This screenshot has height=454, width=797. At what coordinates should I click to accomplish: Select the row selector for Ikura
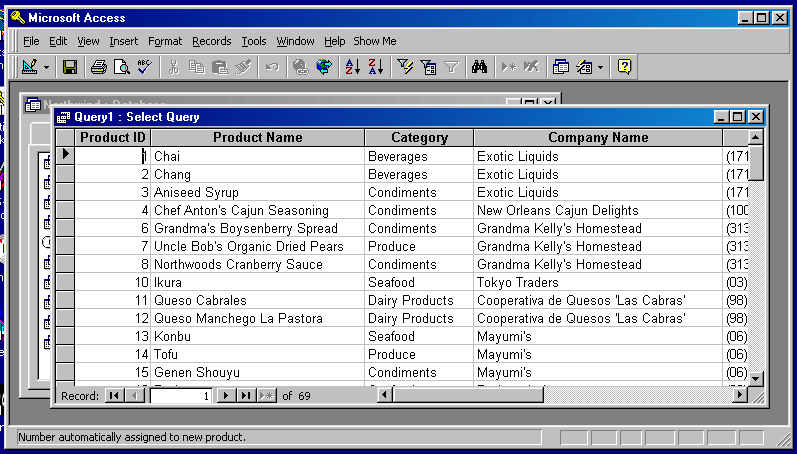coord(65,282)
